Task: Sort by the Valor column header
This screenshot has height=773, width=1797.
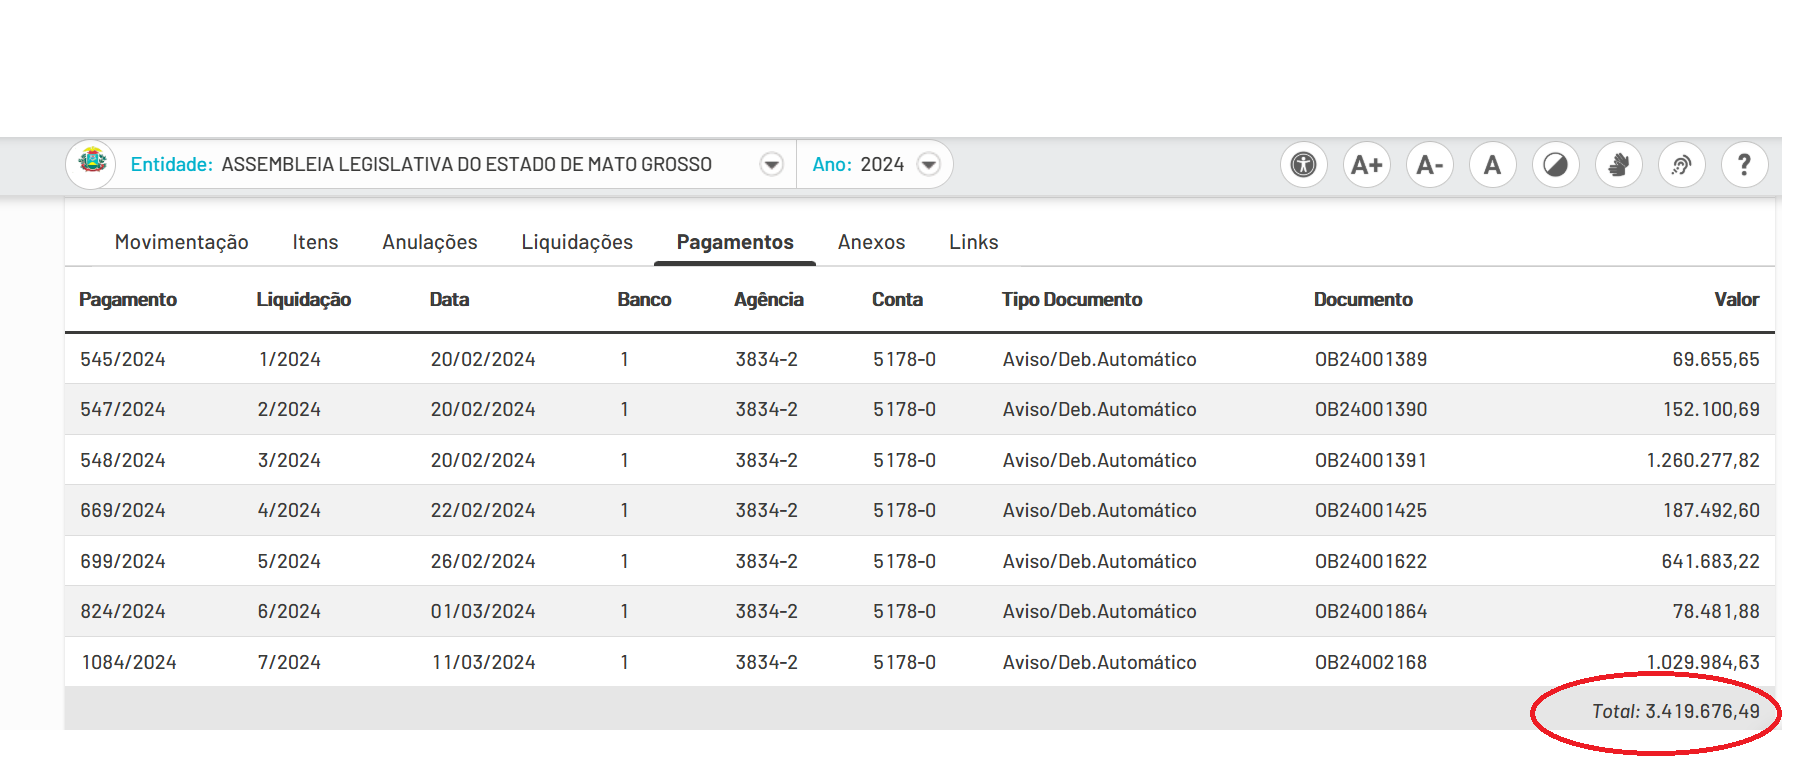Action: [x=1736, y=299]
